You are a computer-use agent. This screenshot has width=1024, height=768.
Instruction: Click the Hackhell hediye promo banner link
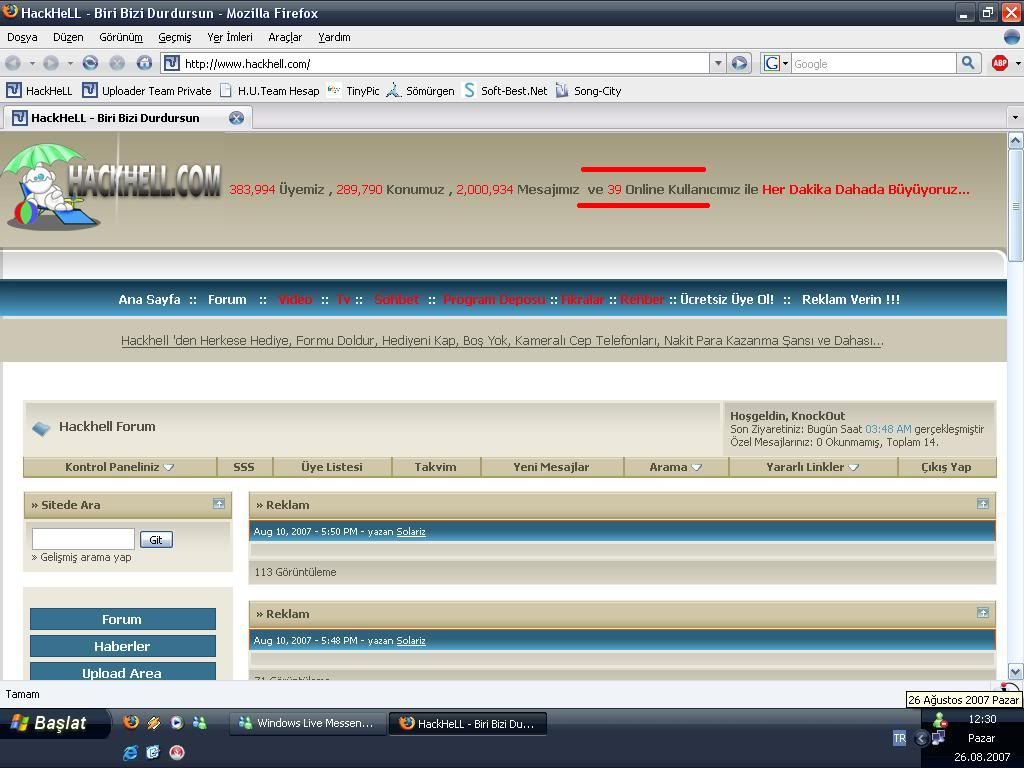[x=502, y=340]
